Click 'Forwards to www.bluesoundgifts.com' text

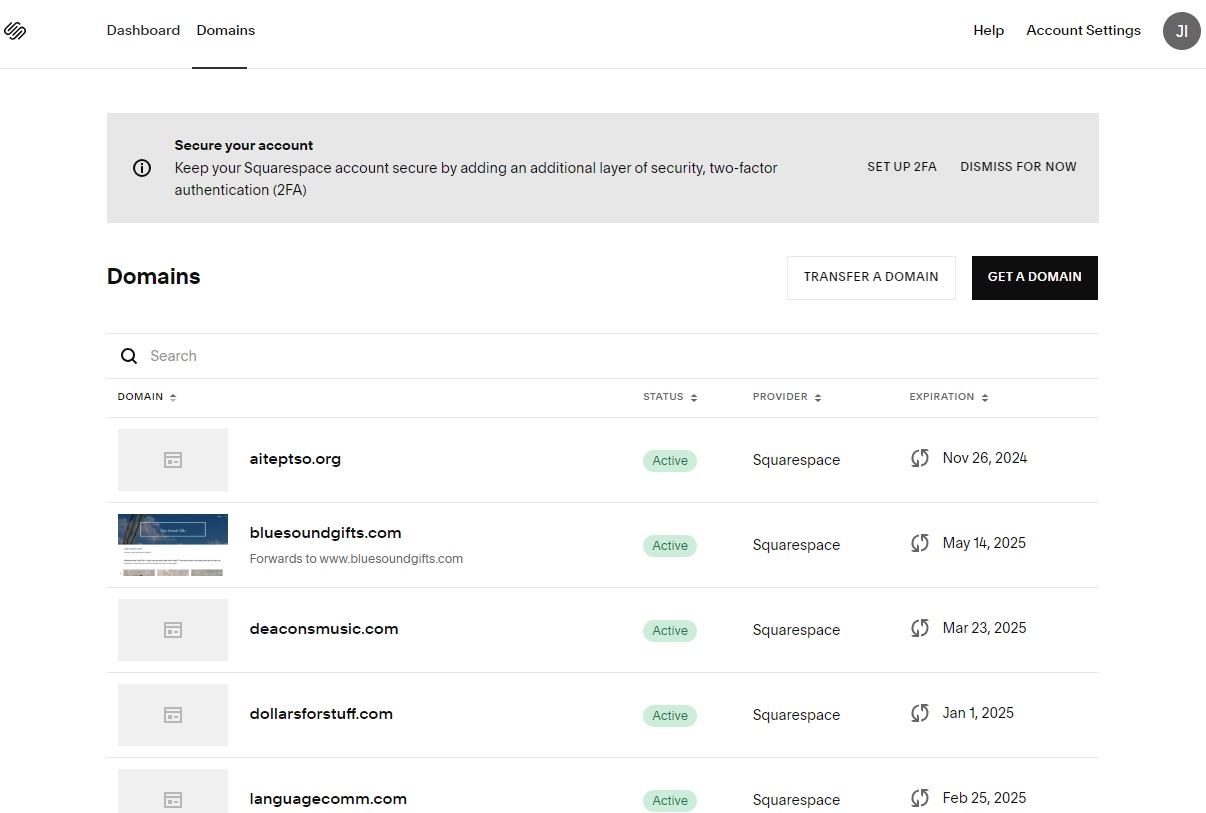pos(356,559)
